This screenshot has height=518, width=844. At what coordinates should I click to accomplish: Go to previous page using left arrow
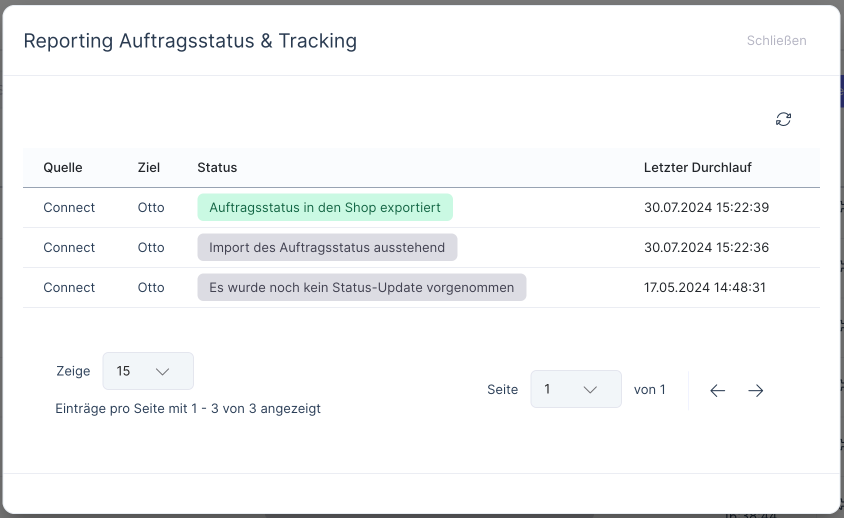coord(717,390)
